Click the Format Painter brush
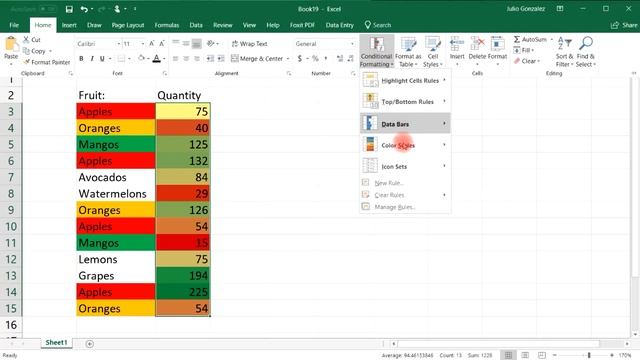The width and height of the screenshot is (640, 360). (26, 62)
